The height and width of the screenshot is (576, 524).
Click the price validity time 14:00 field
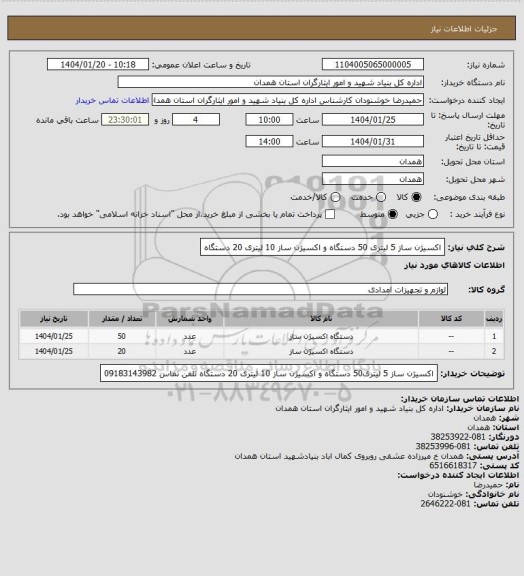(x=269, y=141)
